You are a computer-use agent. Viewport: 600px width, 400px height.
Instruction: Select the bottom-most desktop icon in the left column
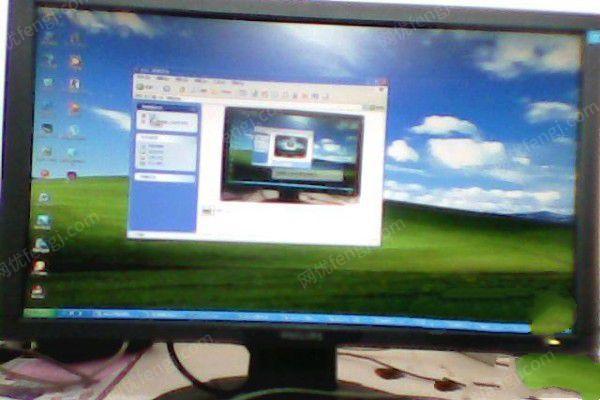tap(38, 292)
